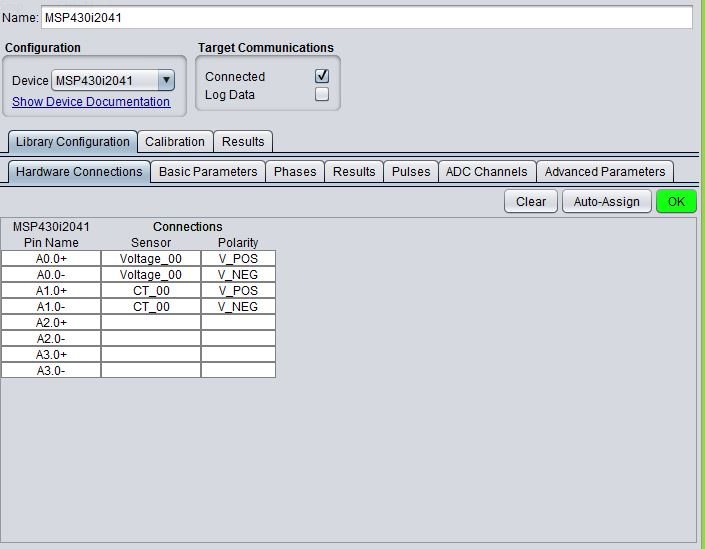Click the Polarity column header
Screen dimensions: 705x549
pos(238,243)
